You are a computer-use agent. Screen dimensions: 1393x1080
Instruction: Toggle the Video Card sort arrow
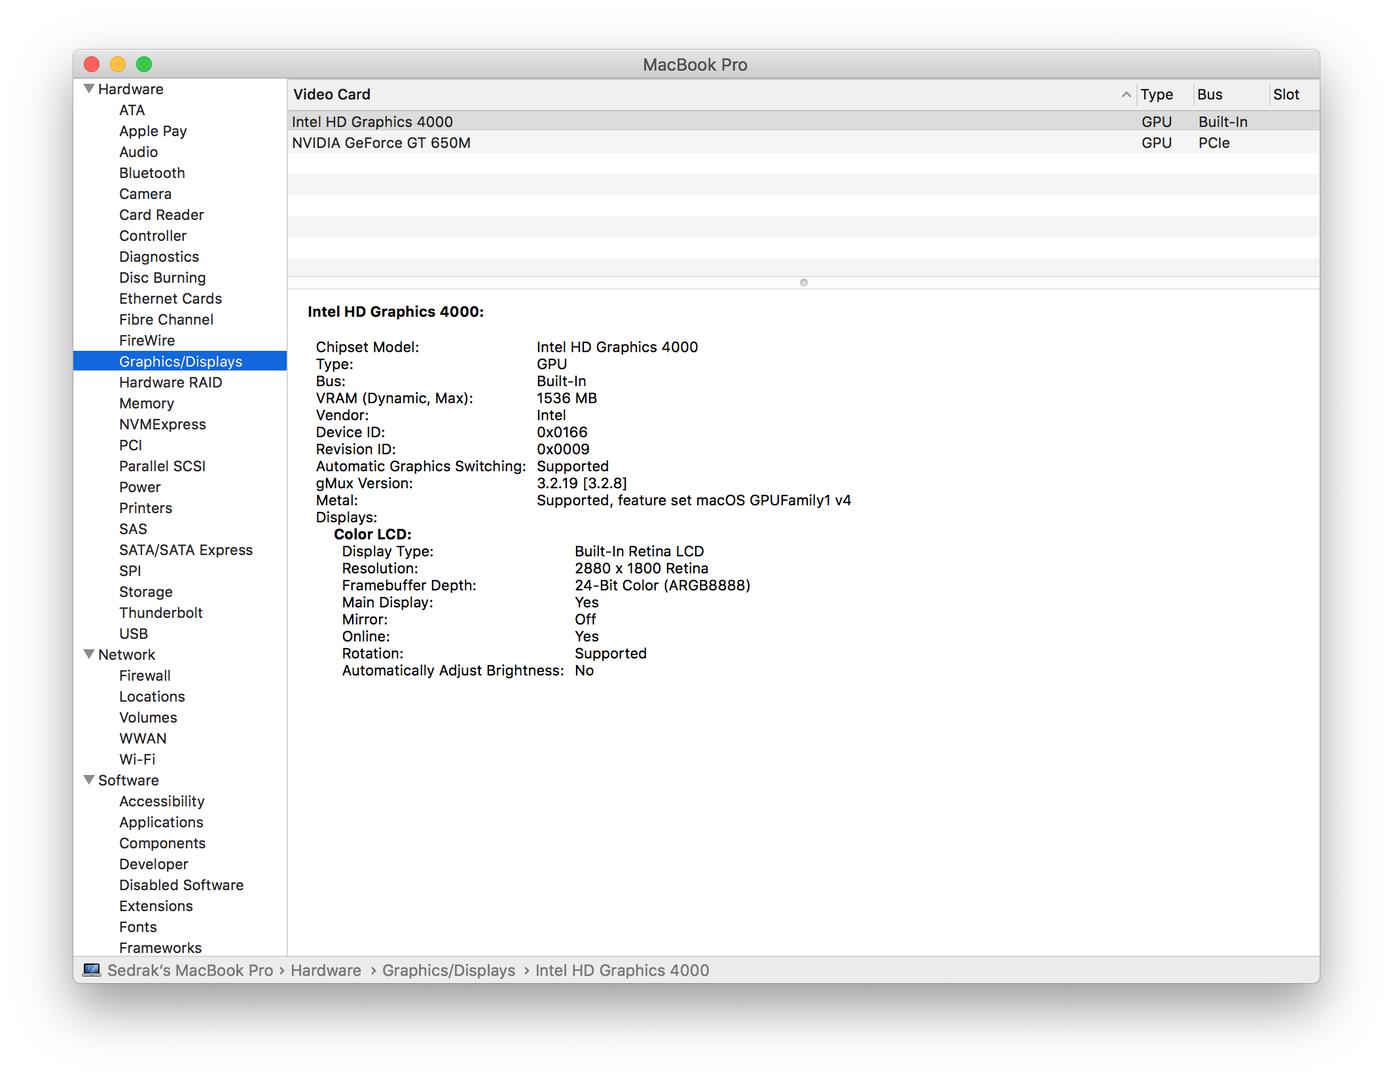click(1126, 95)
